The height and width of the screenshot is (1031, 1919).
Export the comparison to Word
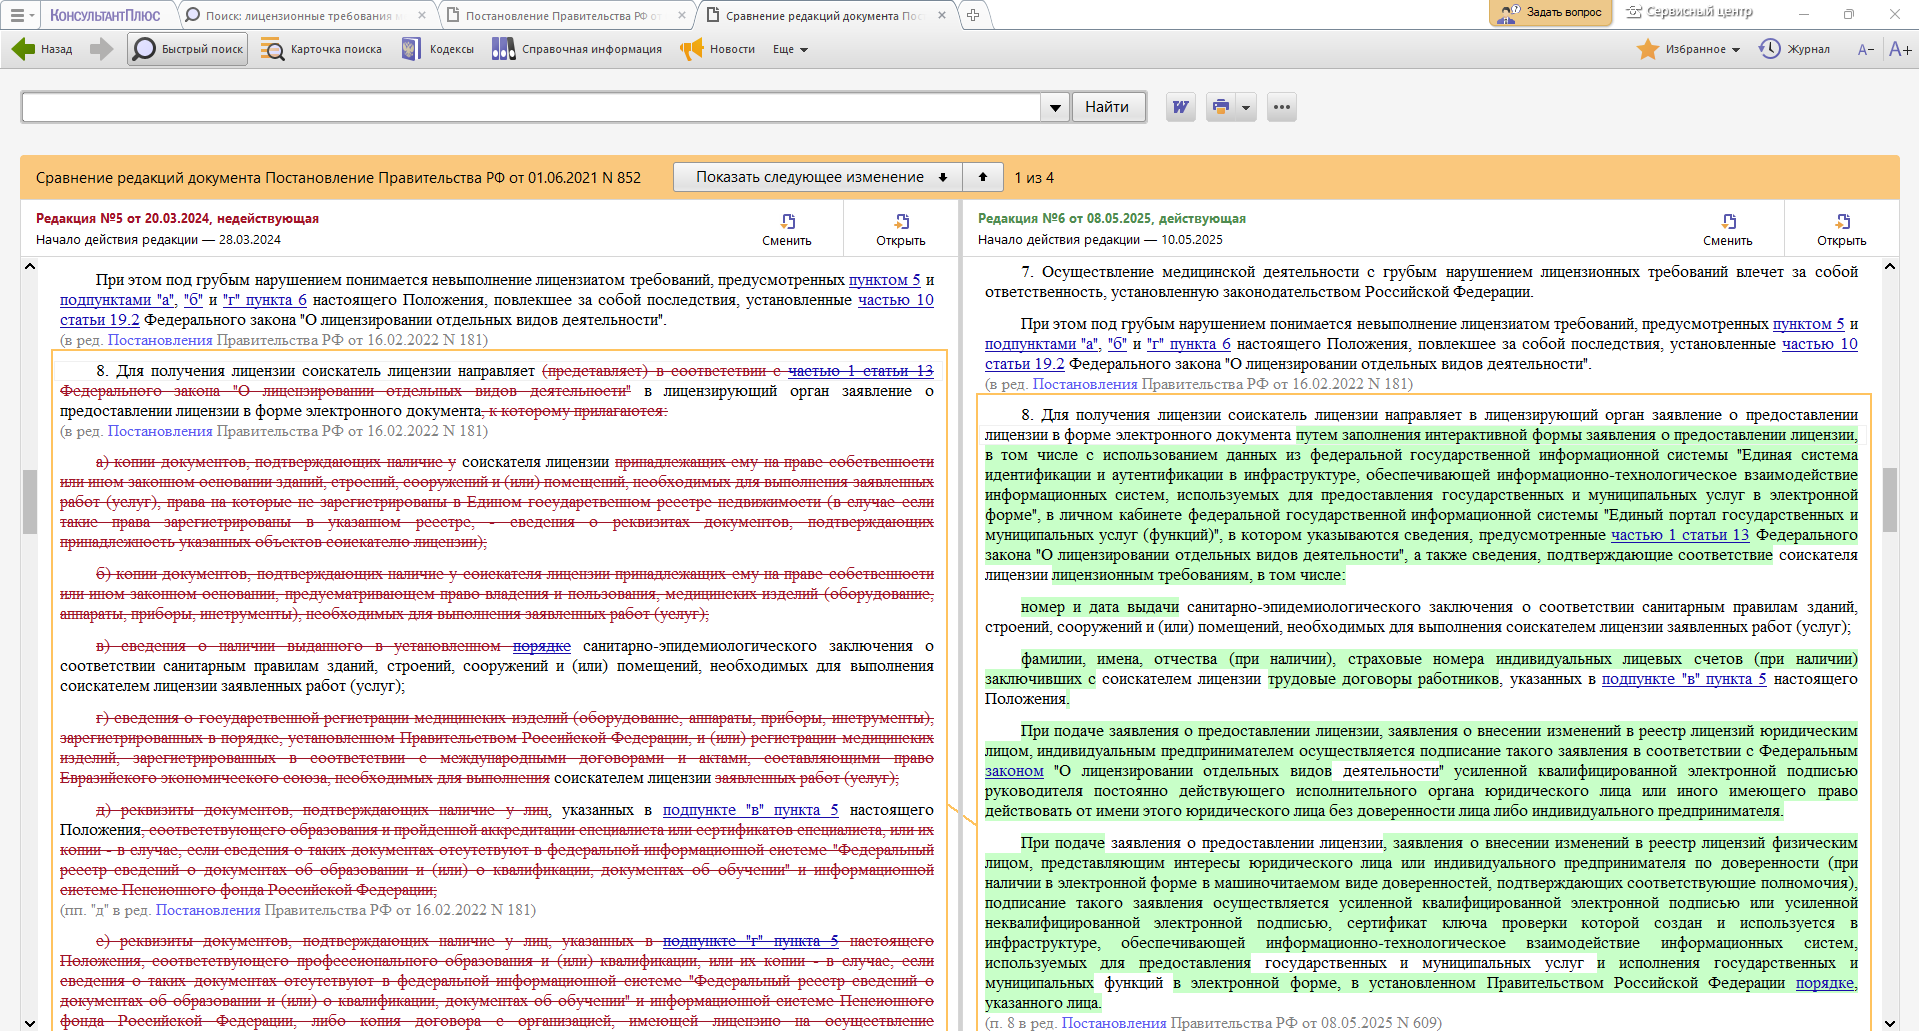(x=1181, y=107)
